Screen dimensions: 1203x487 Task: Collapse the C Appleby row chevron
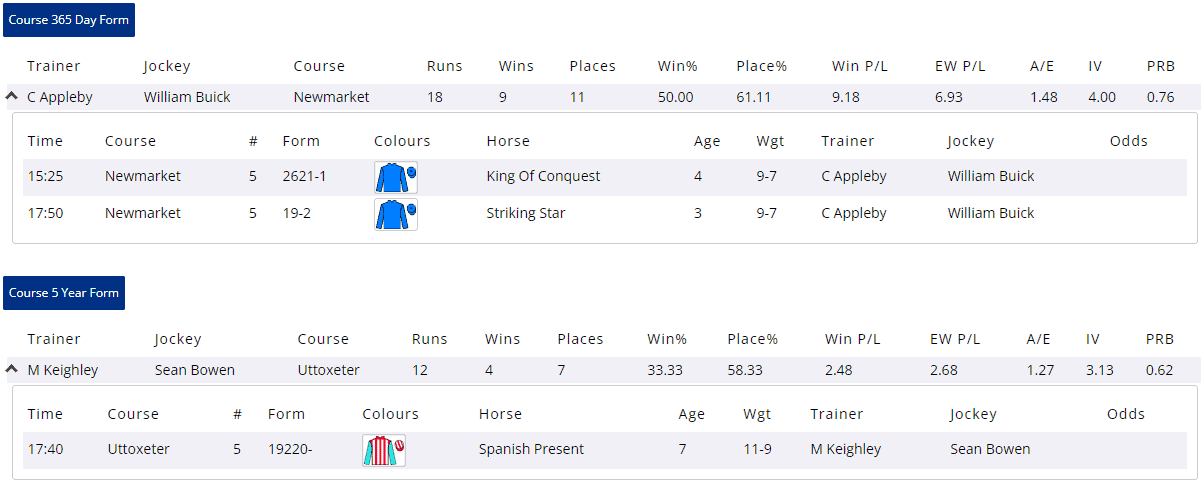[x=12, y=97]
